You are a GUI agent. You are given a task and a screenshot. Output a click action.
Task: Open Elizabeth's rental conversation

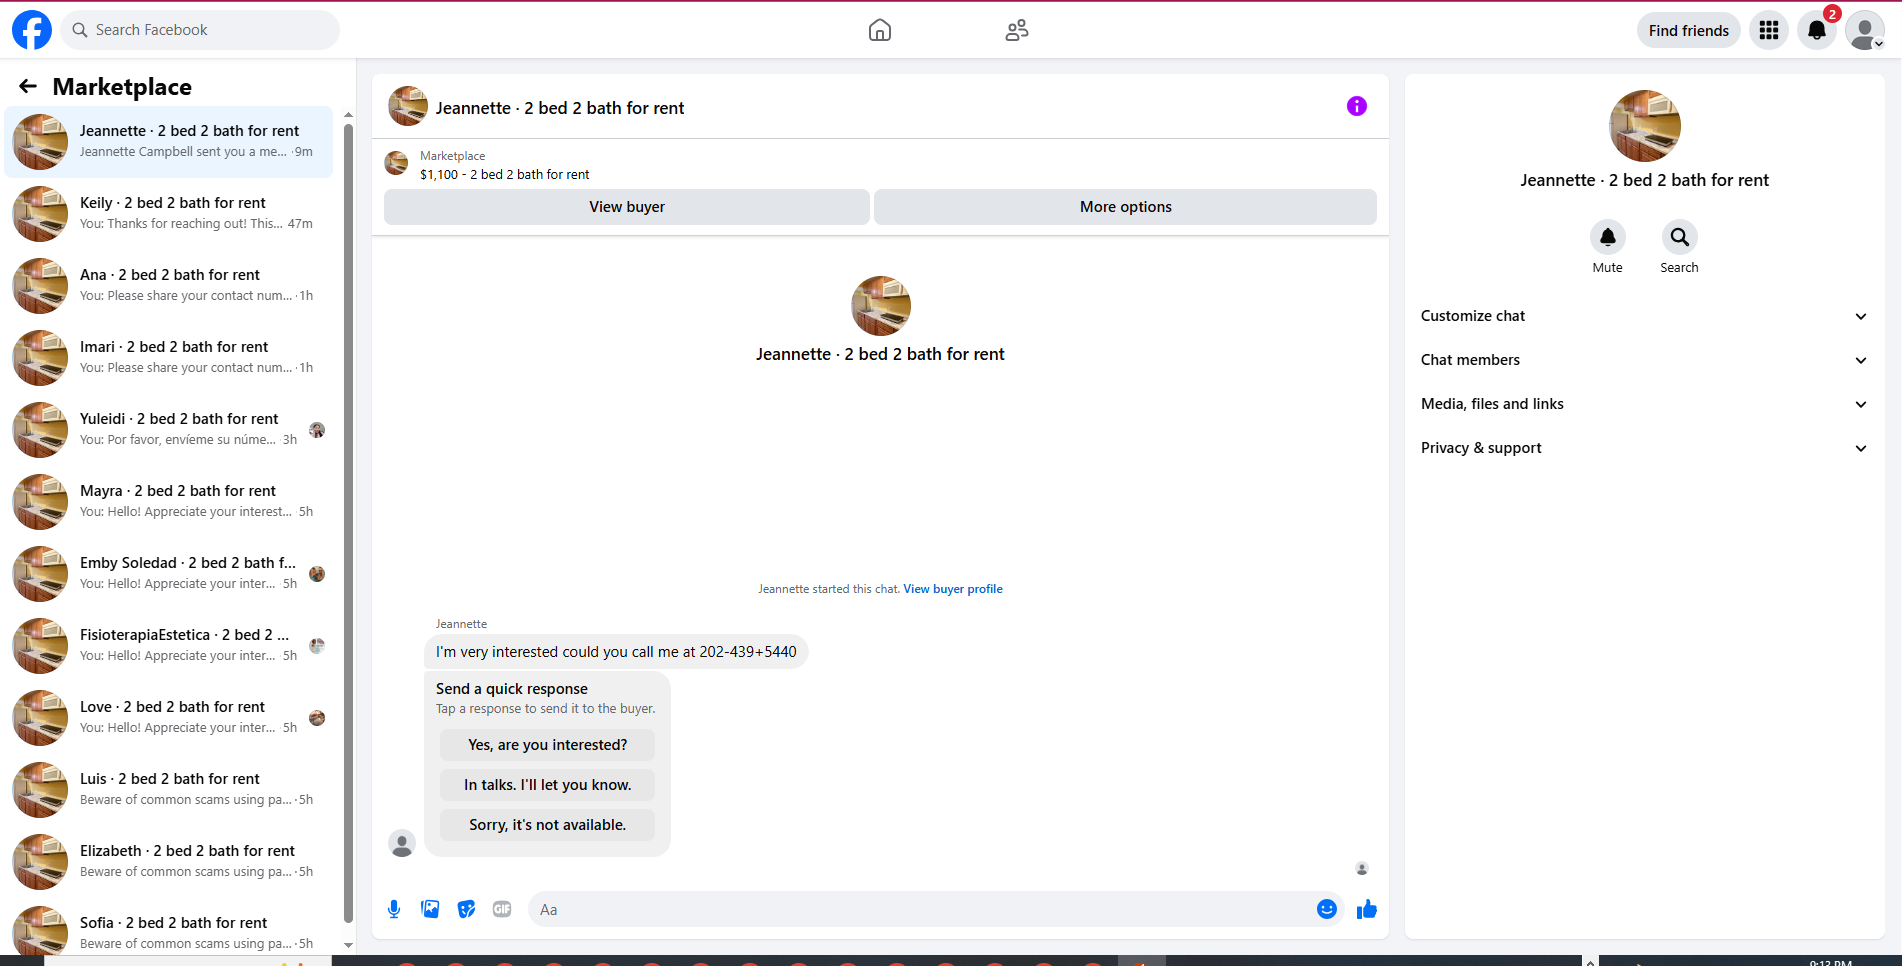(x=169, y=862)
